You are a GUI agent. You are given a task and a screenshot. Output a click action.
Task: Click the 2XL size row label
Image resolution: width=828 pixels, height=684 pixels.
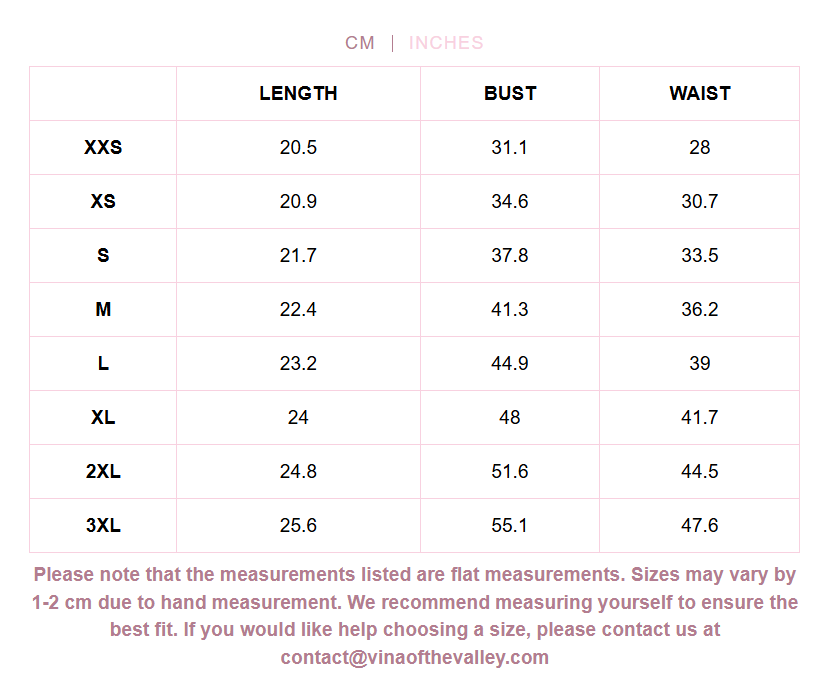[103, 471]
